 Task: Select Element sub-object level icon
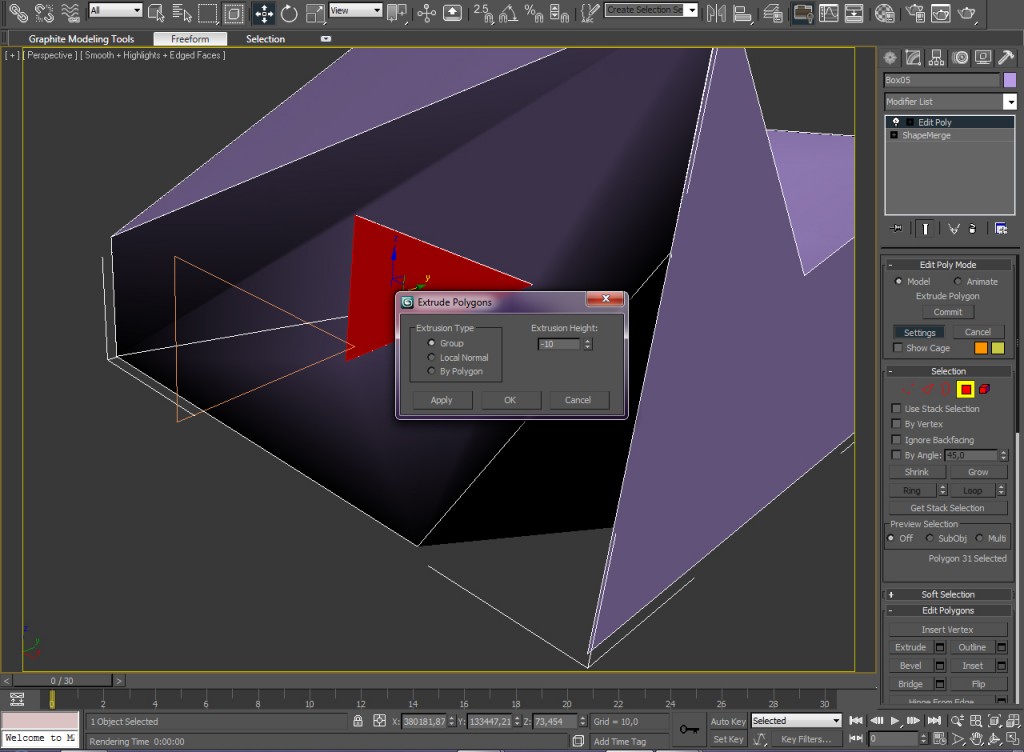pyautogui.click(x=984, y=390)
